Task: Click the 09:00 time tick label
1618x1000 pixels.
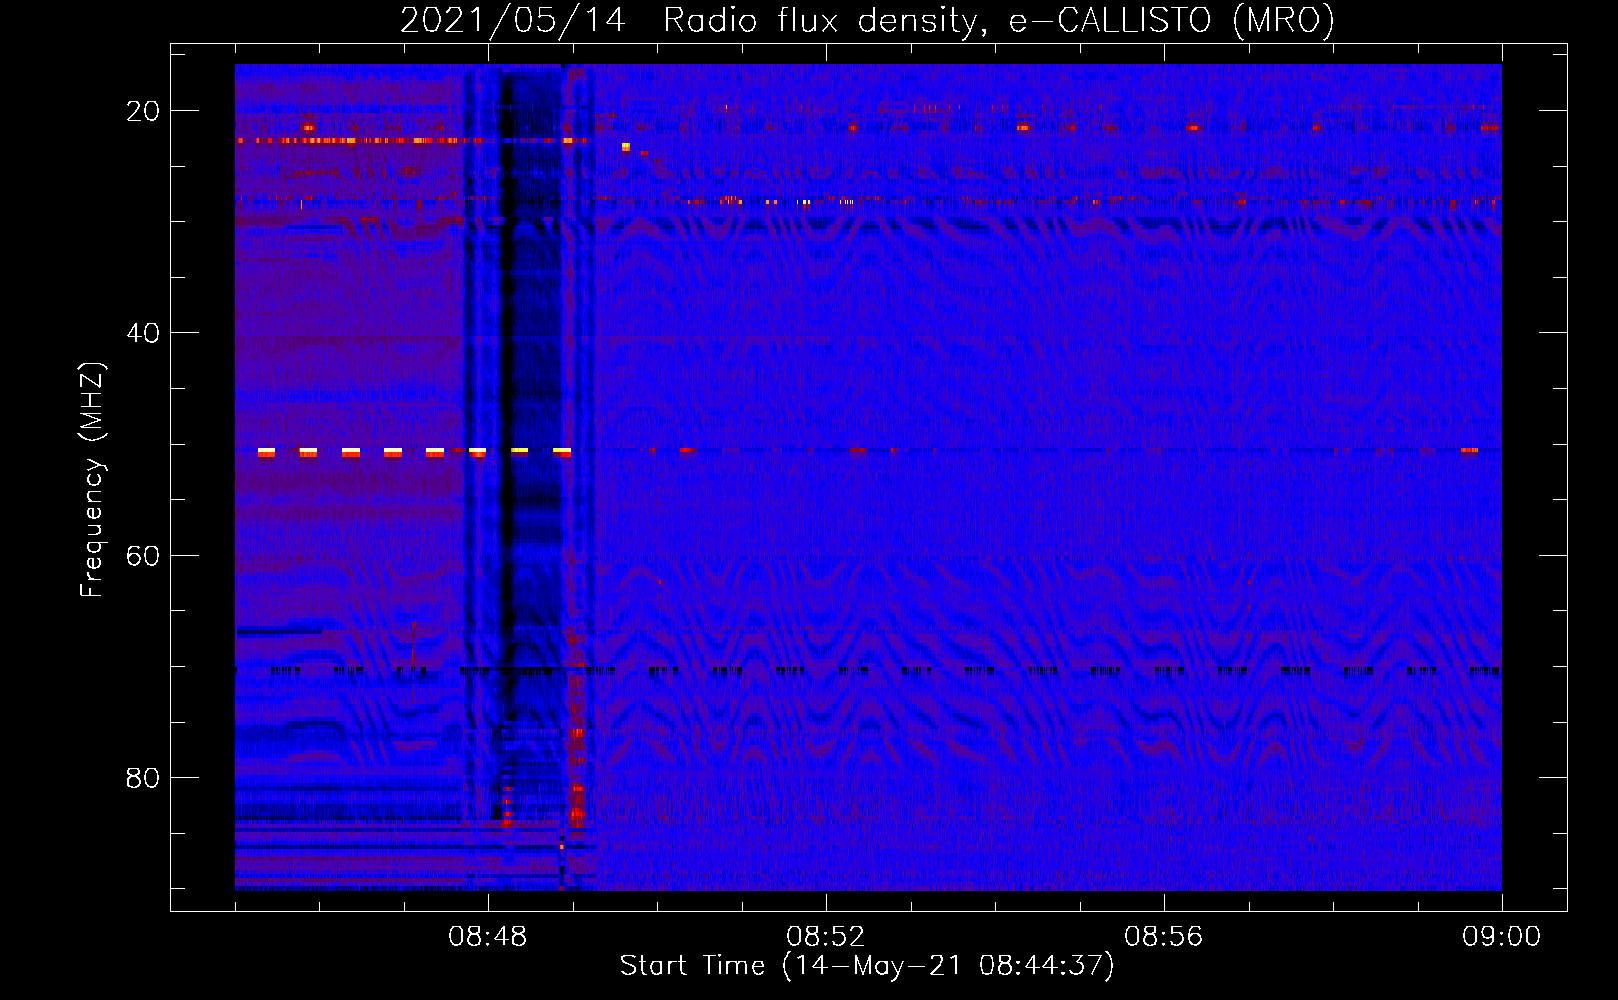Action: point(1502,937)
